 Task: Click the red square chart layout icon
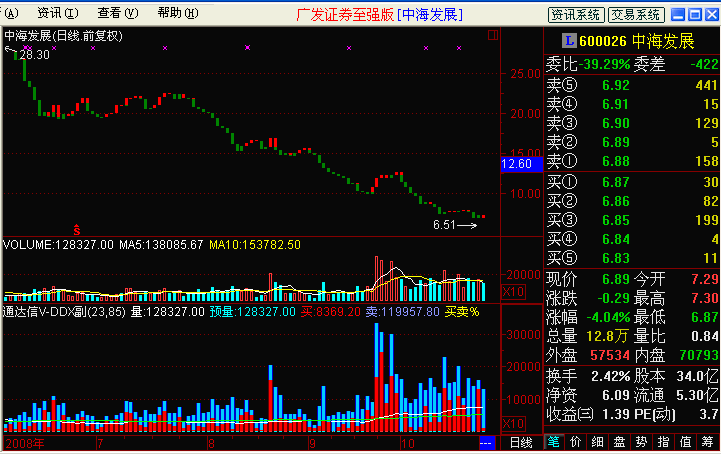point(493,35)
